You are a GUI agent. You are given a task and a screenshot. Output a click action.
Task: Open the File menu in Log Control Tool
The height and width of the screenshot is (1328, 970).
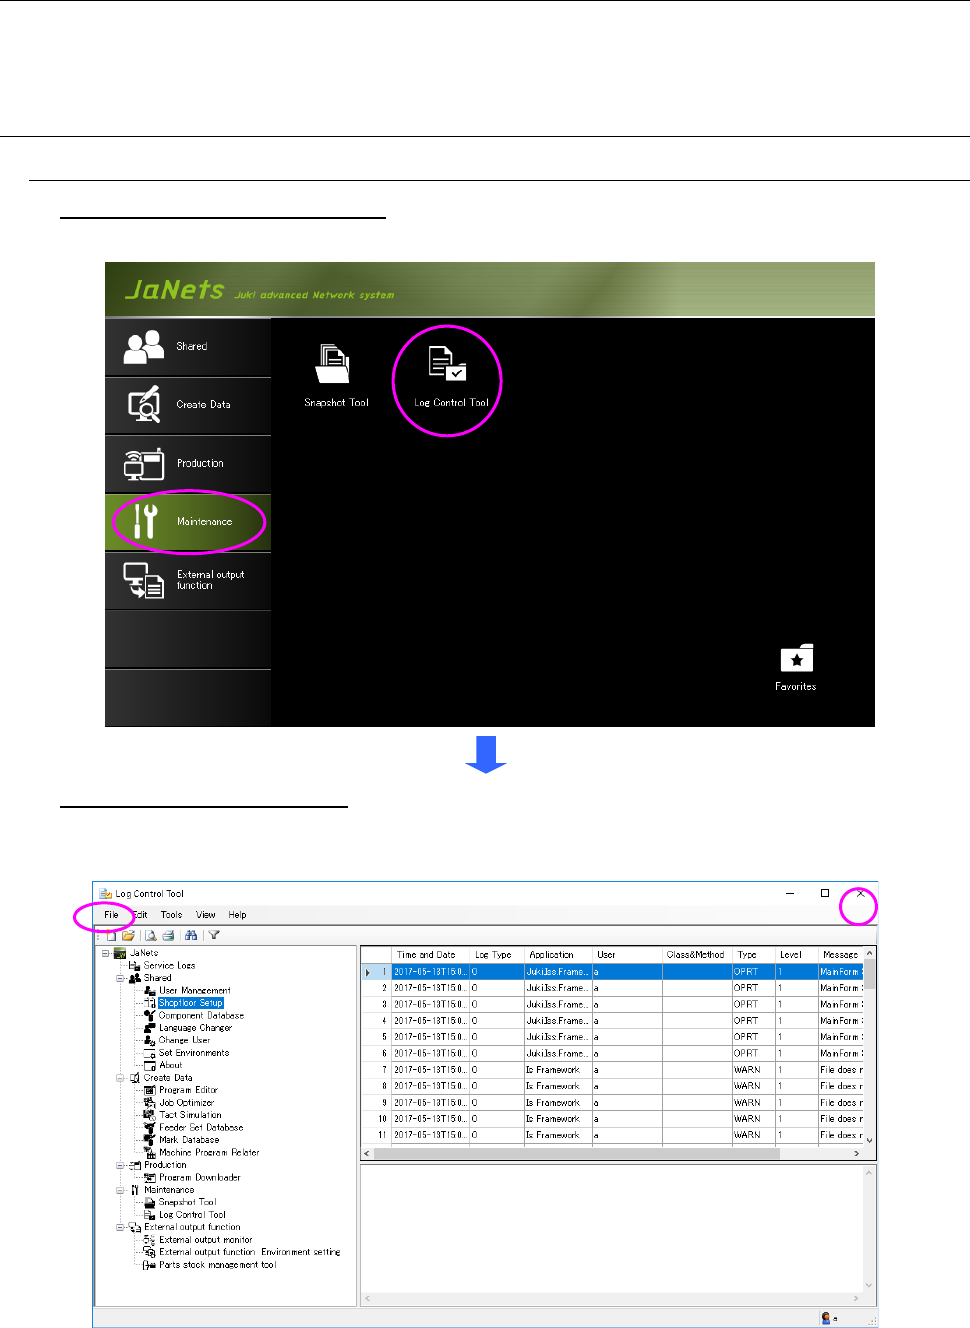[111, 915]
